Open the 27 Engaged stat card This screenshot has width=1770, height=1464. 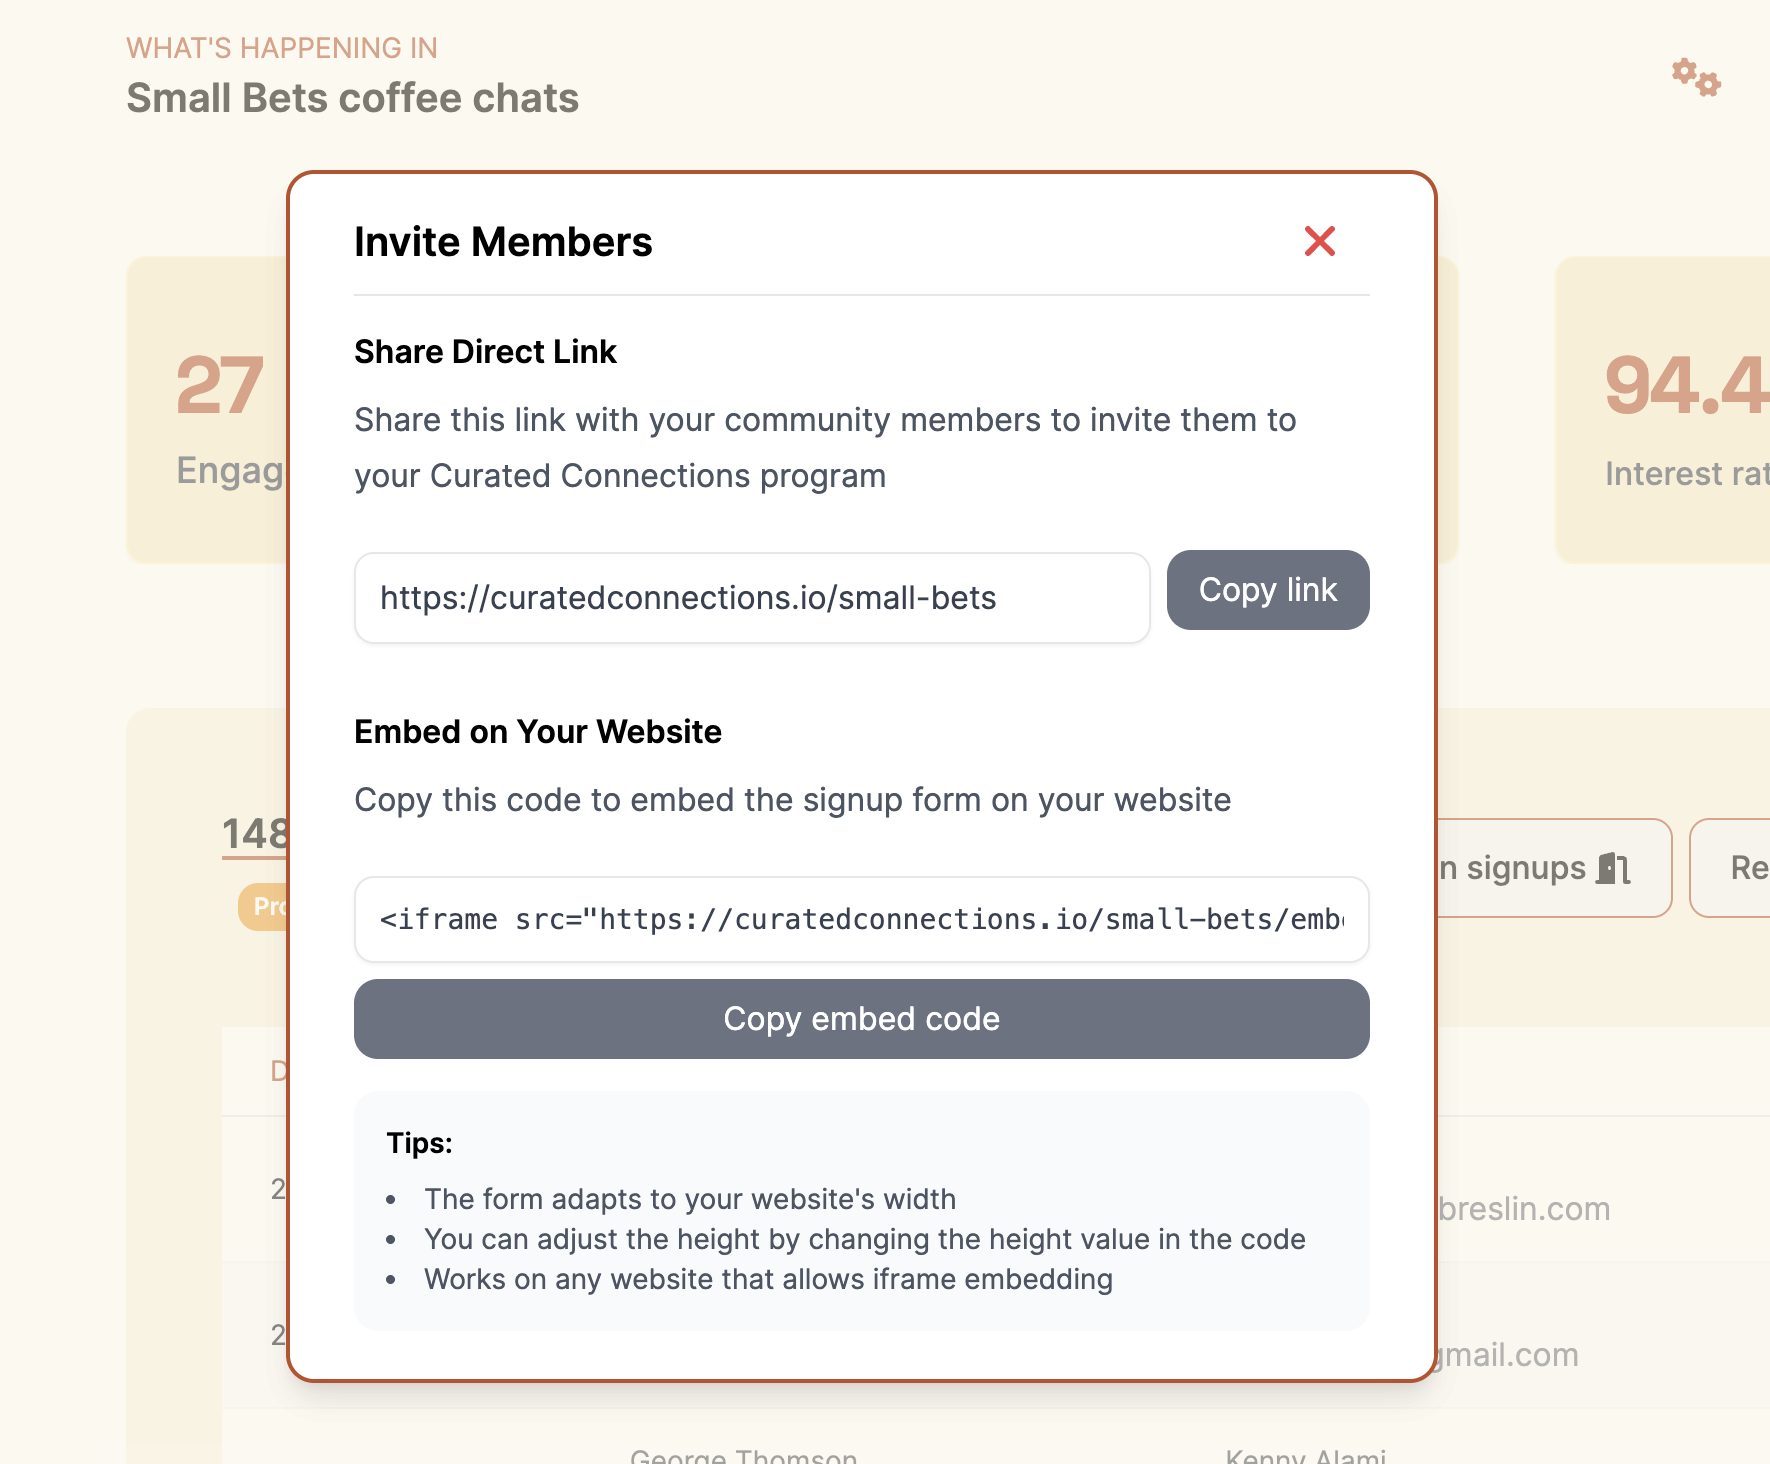[x=208, y=410]
